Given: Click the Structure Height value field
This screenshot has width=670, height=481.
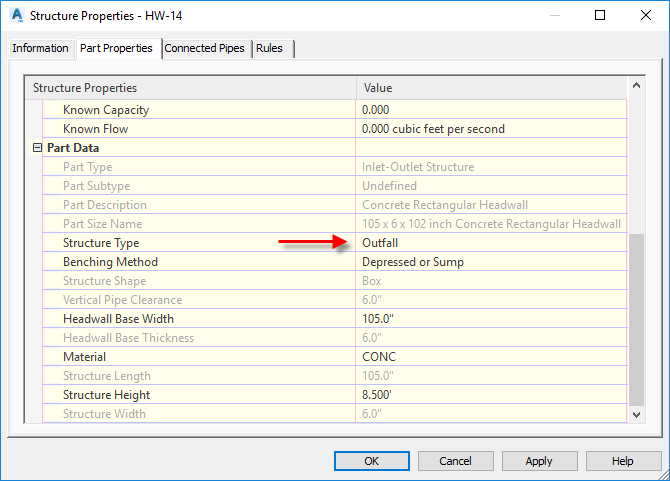Looking at the screenshot, I should 490,395.
